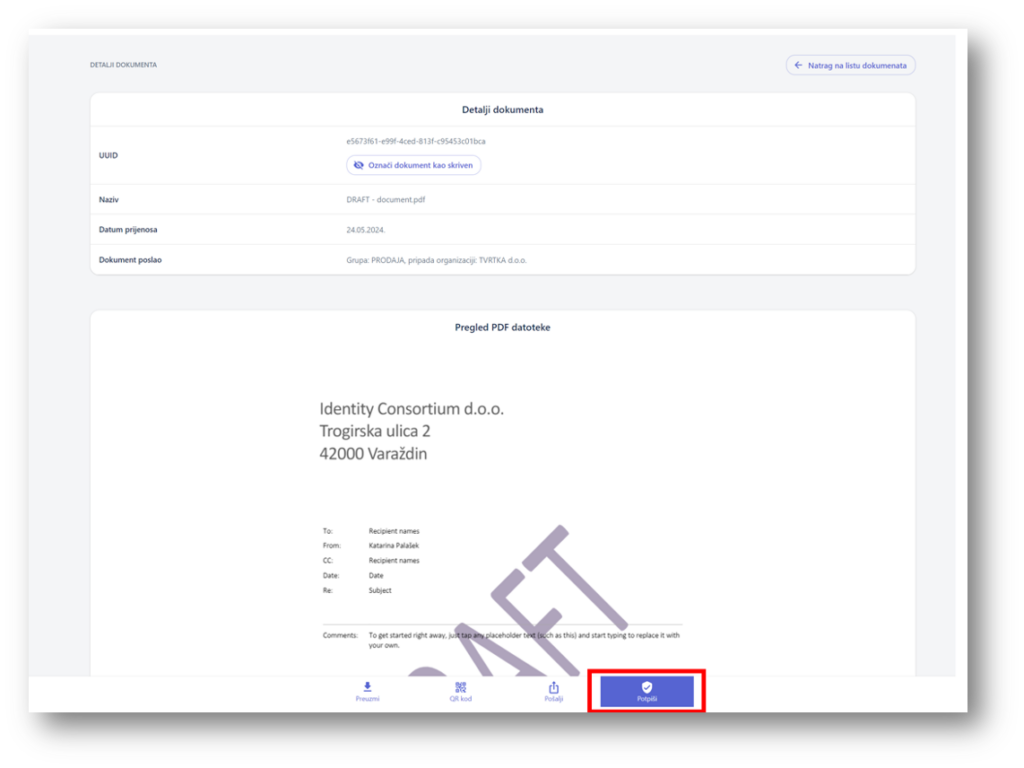Click the Pošalji share icon
The height and width of the screenshot is (768, 1024).
[554, 687]
